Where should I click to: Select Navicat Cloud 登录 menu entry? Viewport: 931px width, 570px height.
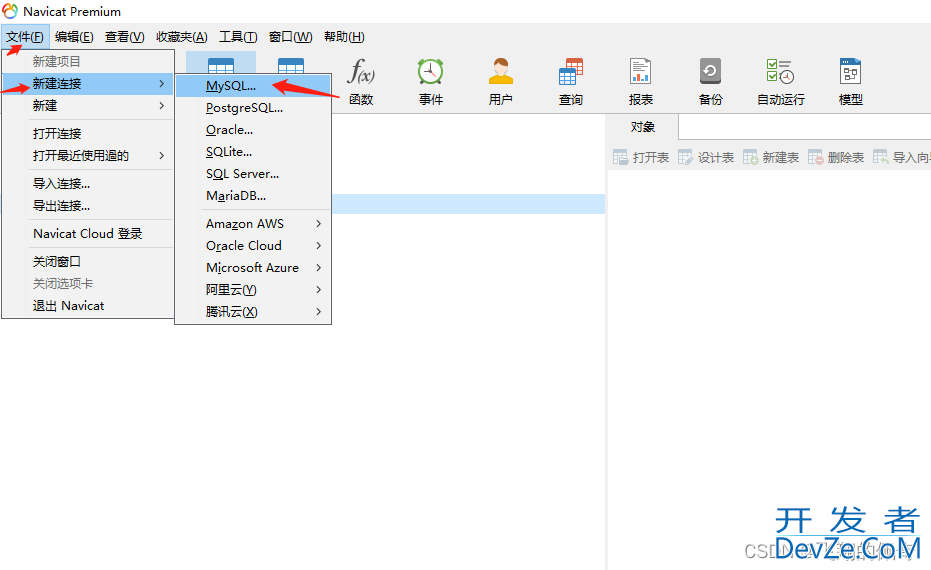tap(87, 234)
